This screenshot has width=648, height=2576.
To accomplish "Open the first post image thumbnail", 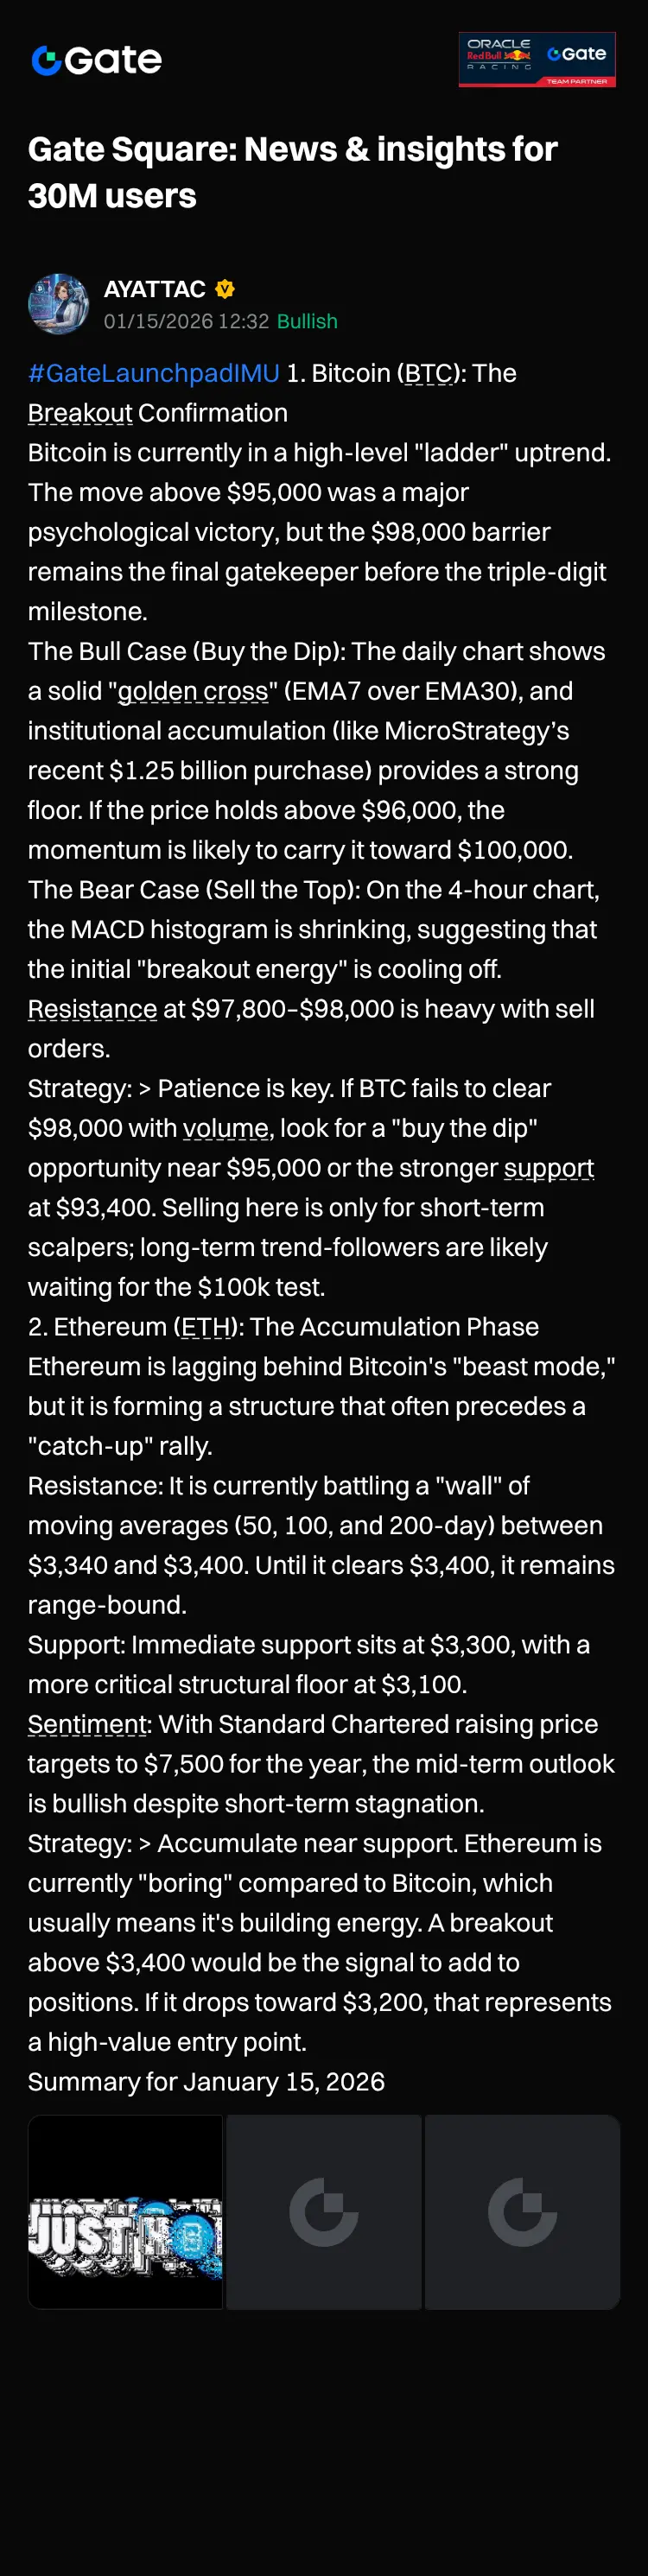I will pyautogui.click(x=125, y=2212).
